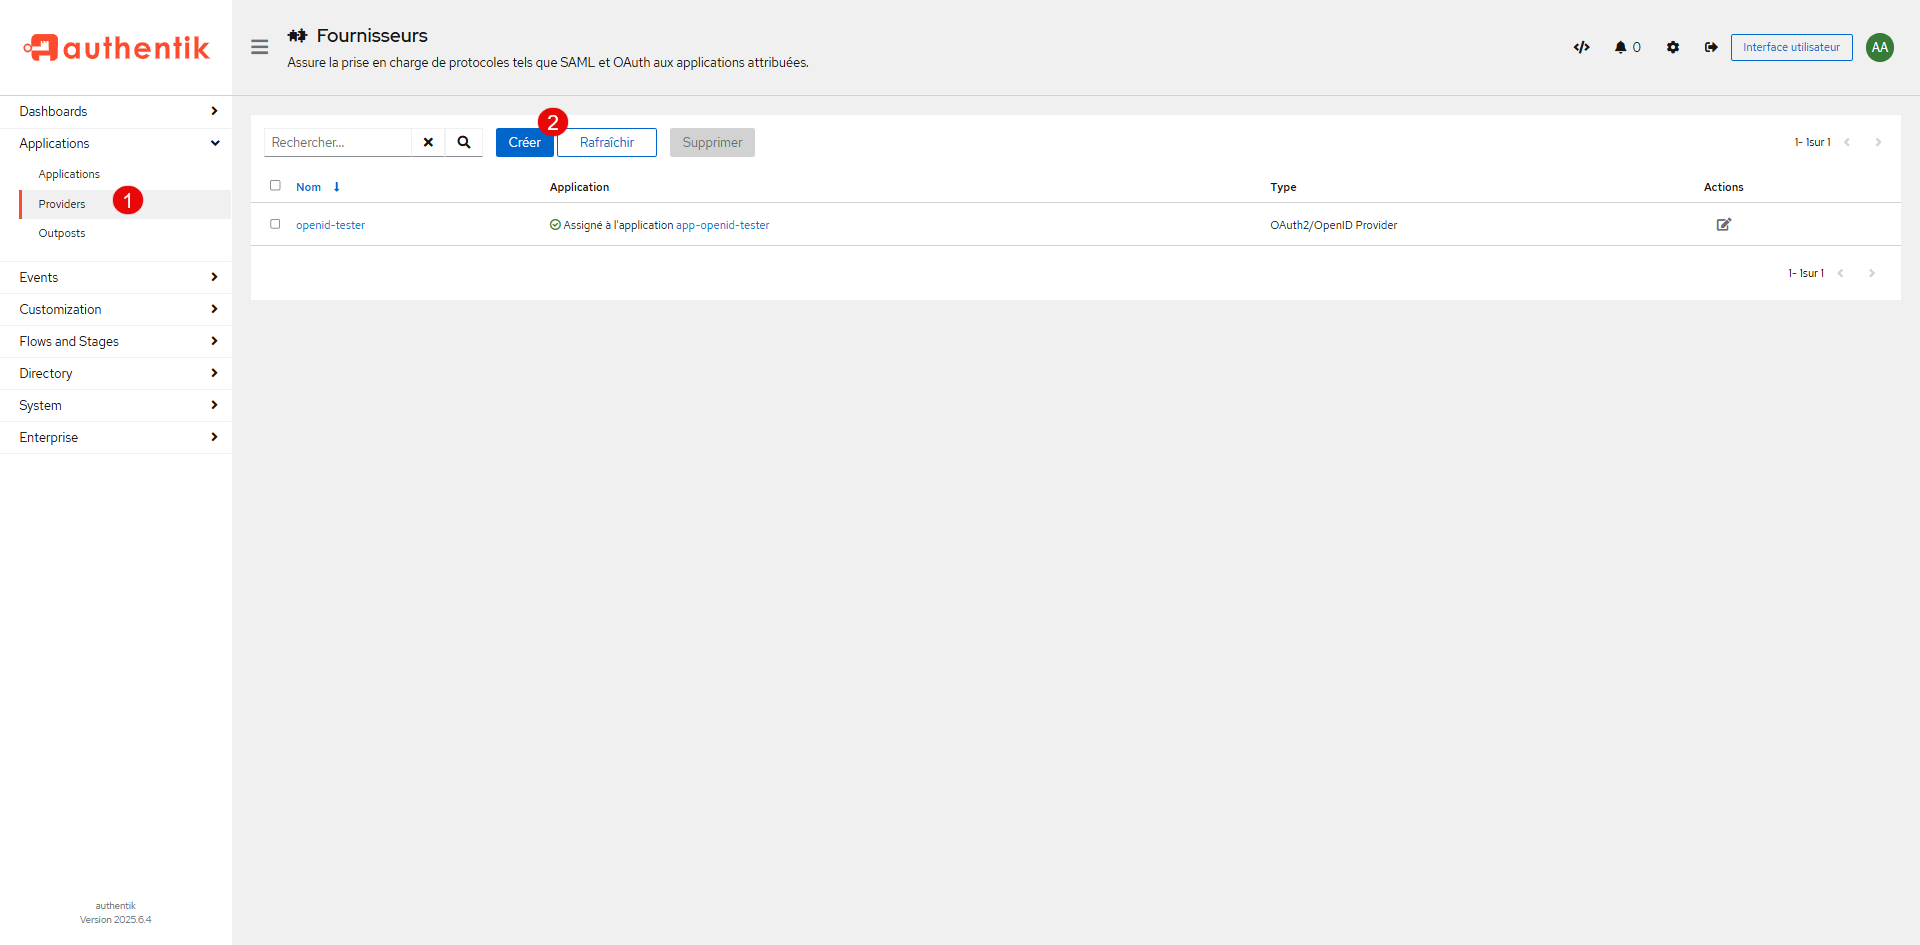Toggle the select-all checkbox in header
Image resolution: width=1920 pixels, height=945 pixels.
tap(275, 186)
